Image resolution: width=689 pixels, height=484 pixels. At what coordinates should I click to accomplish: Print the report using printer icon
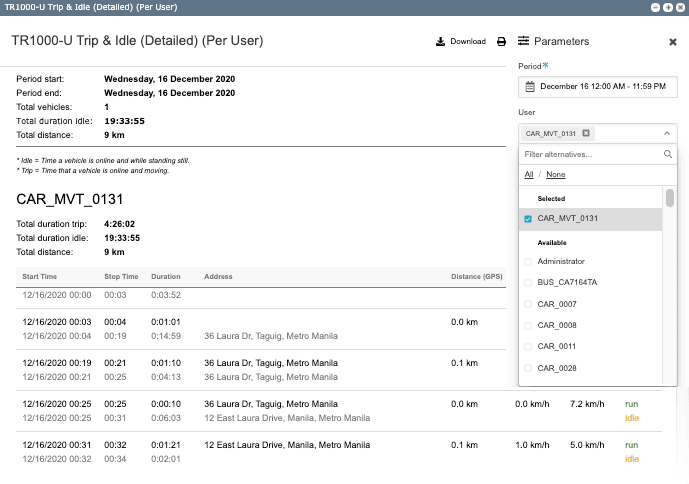502,42
